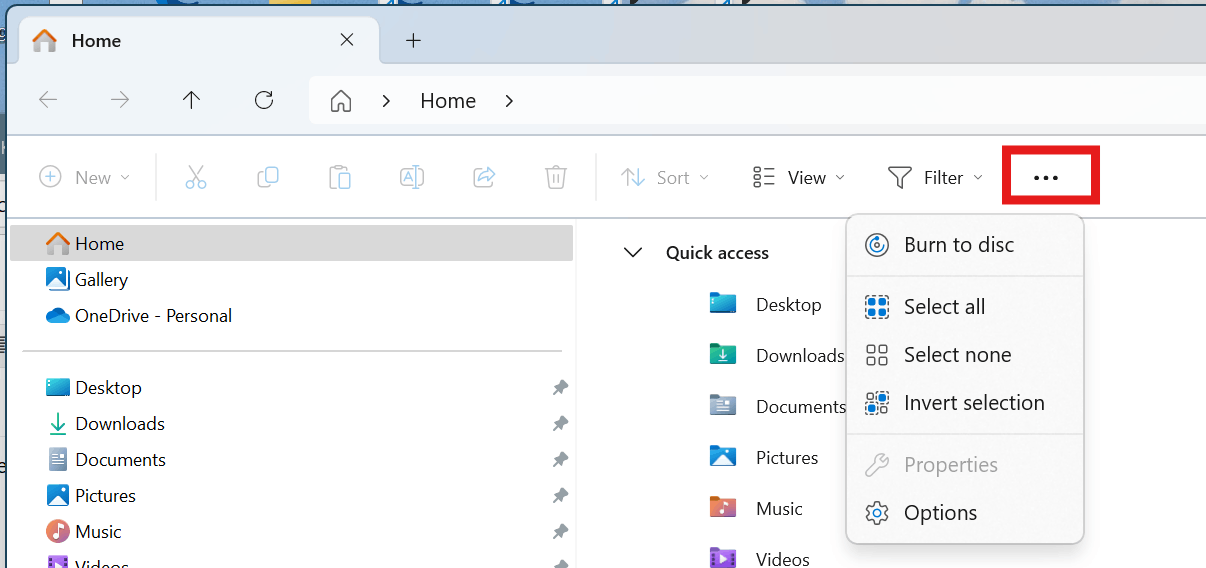The image size is (1206, 568).
Task: Click the Cut scissors icon
Action: [x=196, y=178]
